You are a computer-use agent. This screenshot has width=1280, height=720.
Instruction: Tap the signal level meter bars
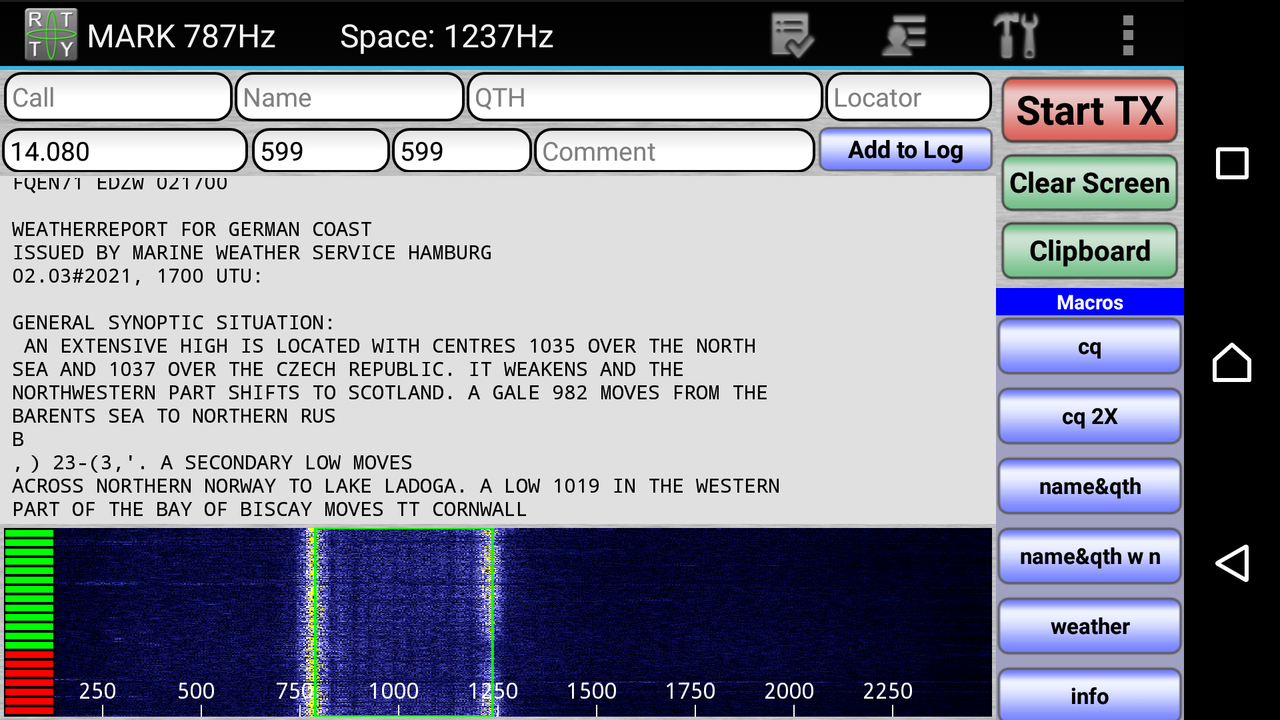(x=29, y=622)
